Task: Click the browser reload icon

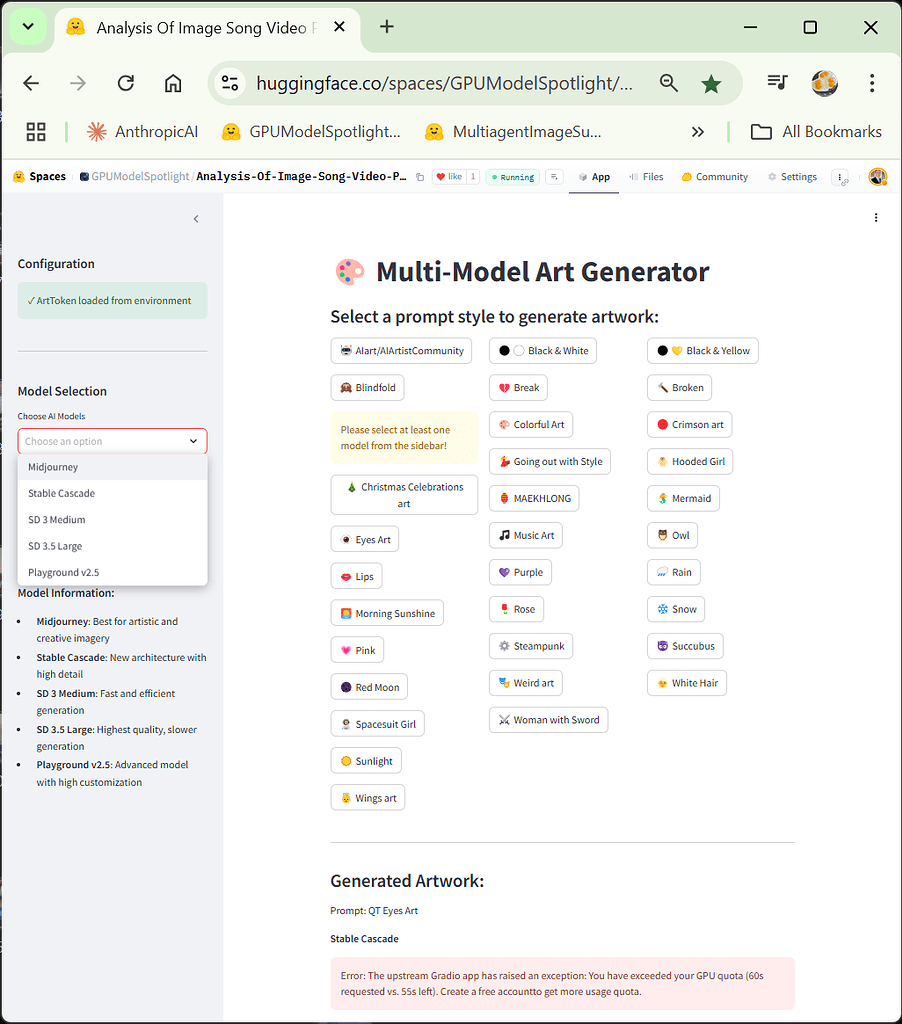Action: coord(125,84)
